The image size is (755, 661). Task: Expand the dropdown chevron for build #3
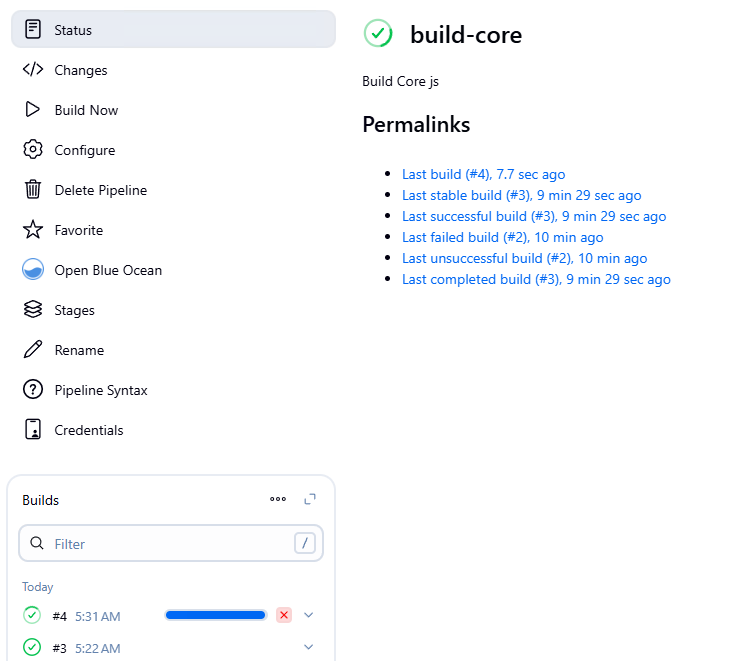pos(308,647)
